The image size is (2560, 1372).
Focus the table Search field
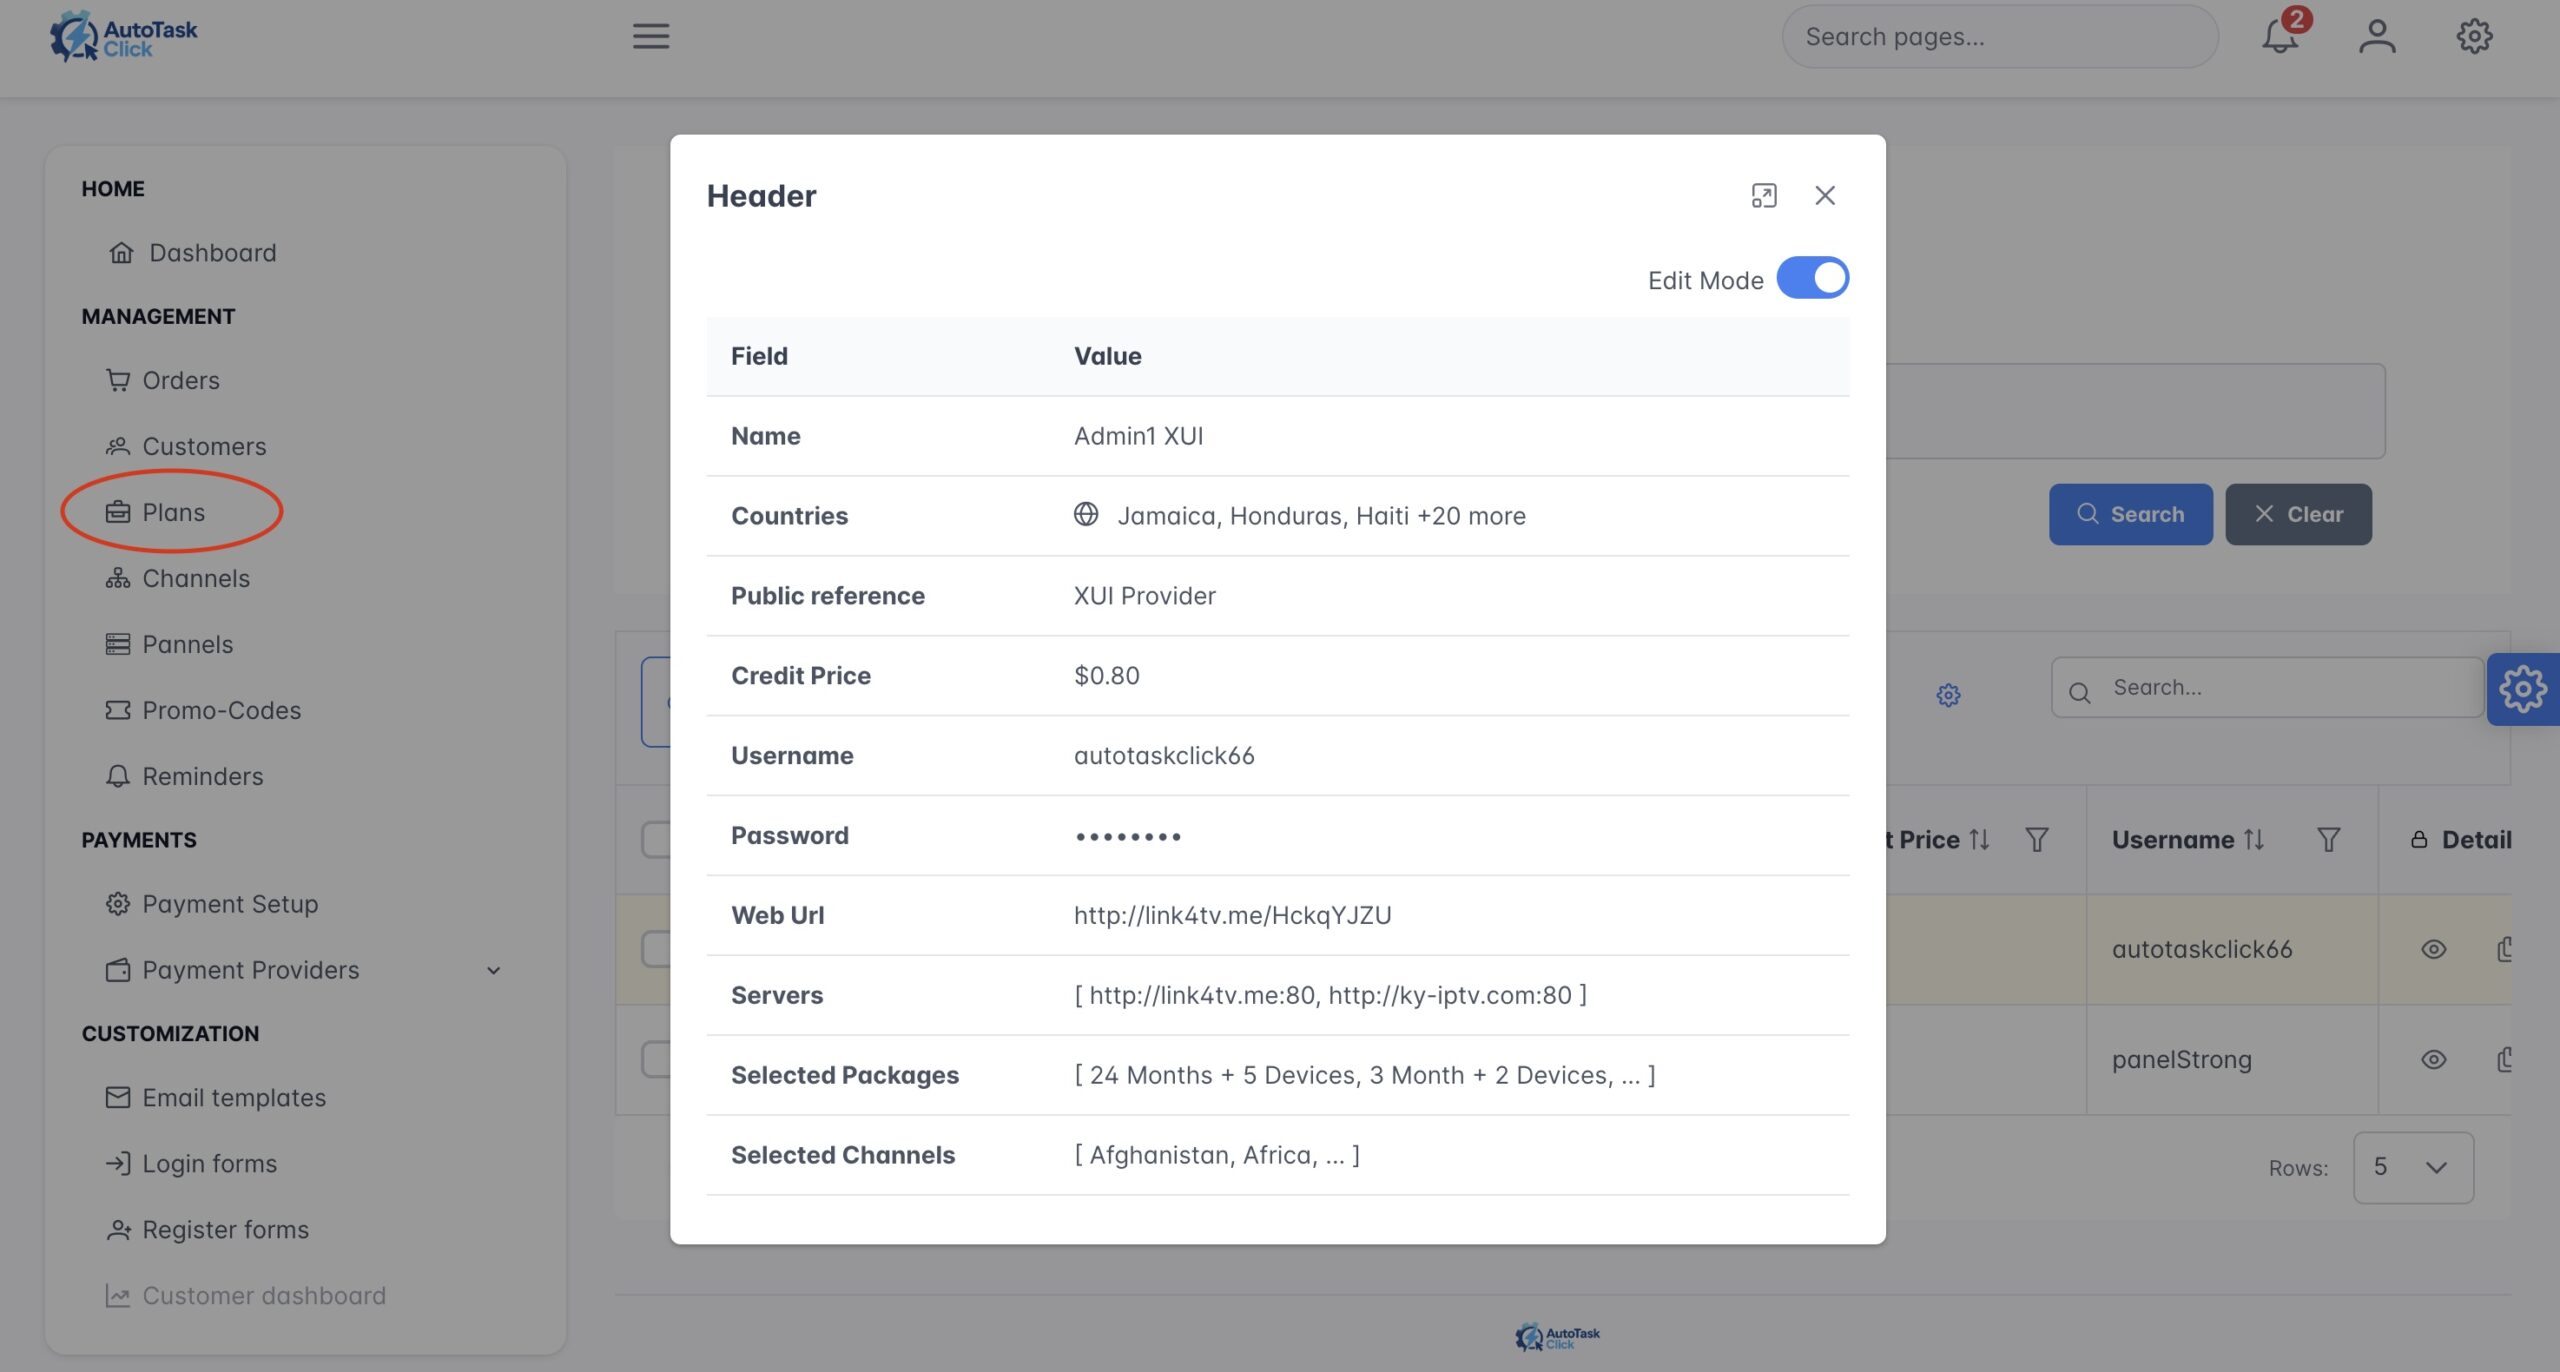click(2266, 688)
